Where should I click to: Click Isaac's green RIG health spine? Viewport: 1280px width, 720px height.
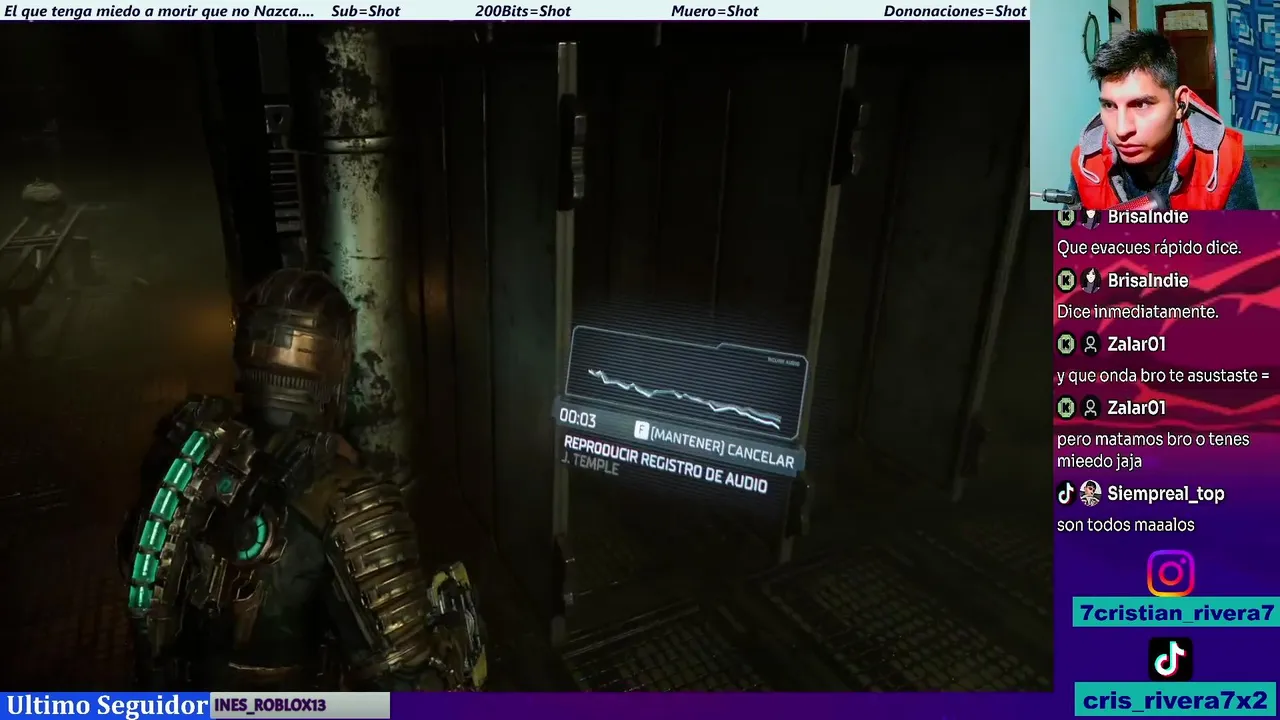[x=165, y=520]
